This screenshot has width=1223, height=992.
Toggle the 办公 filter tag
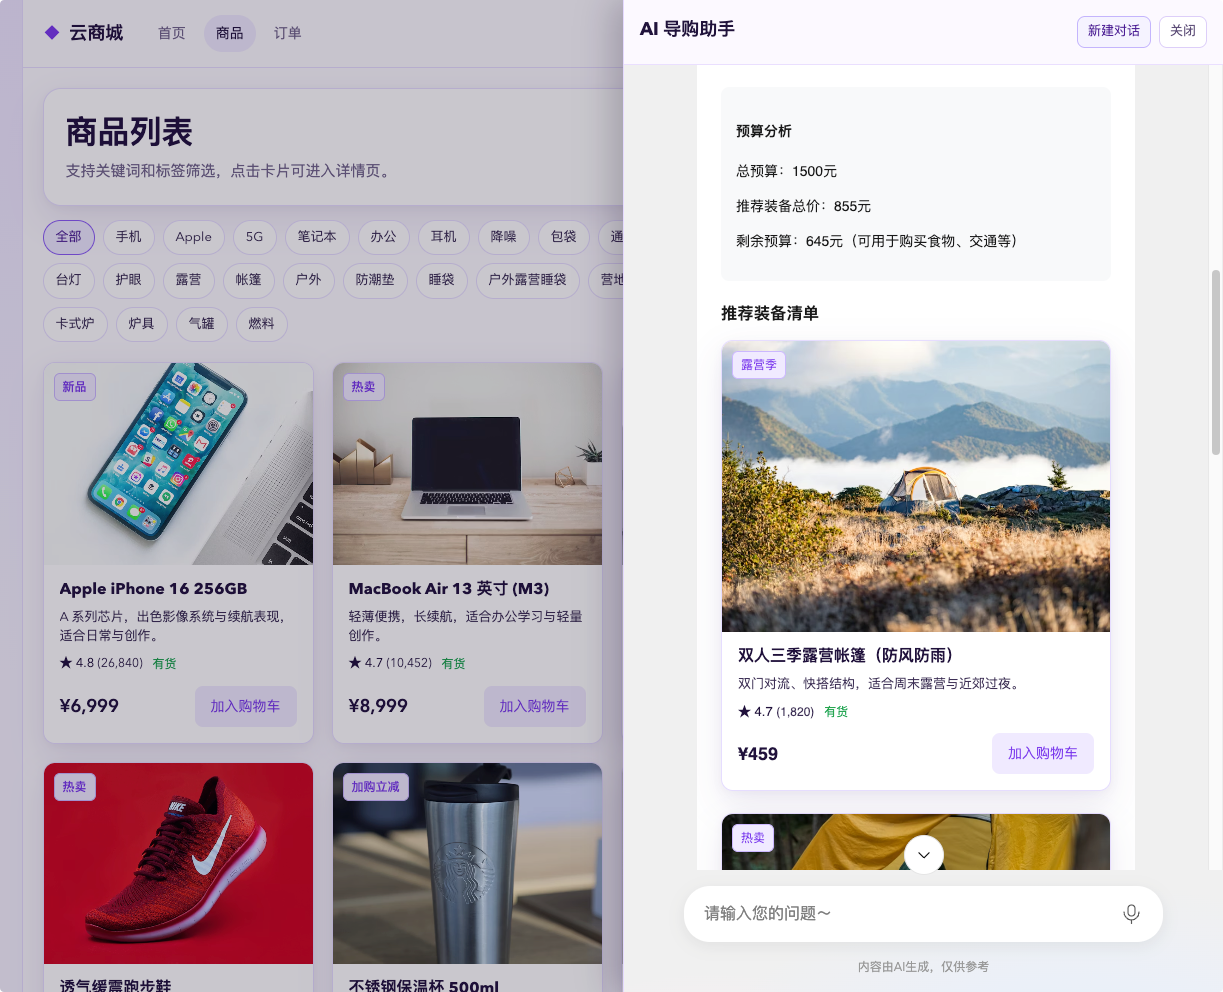tap(384, 237)
